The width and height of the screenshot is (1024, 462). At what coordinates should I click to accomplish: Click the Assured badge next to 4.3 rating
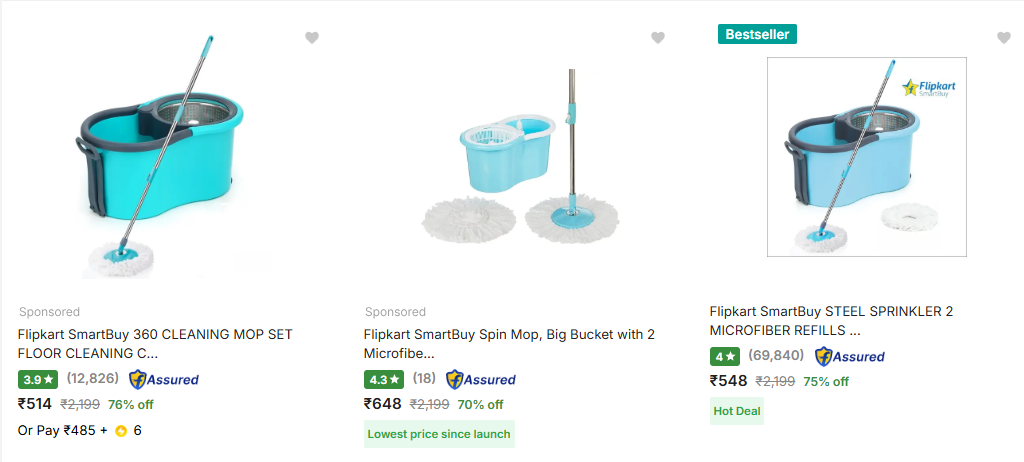pyautogui.click(x=481, y=379)
